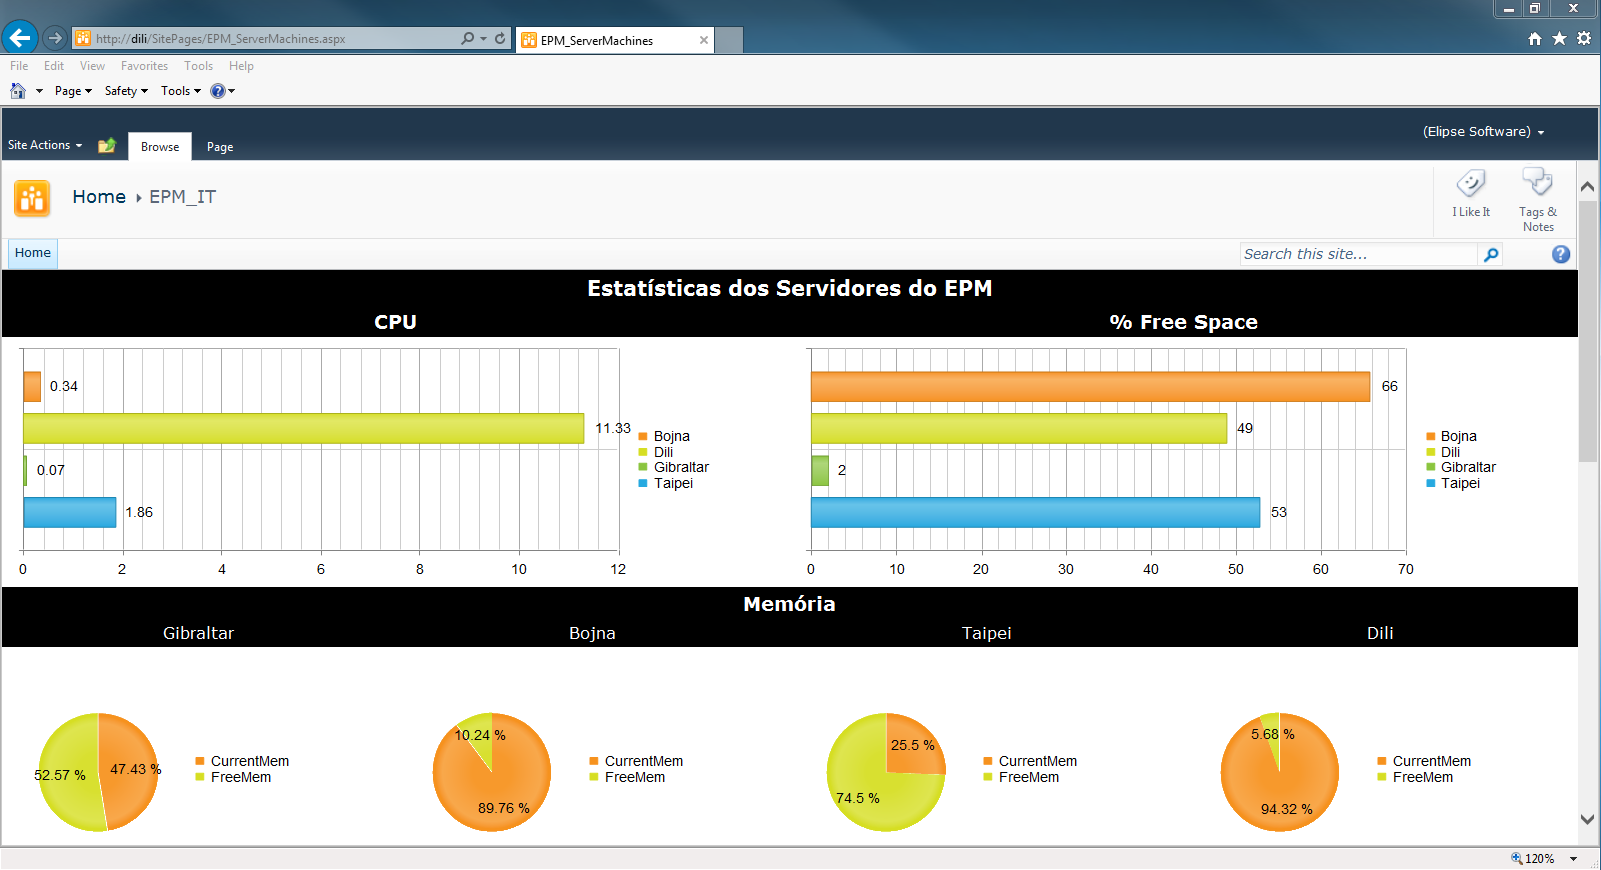
Task: Click the orange SharePoint site logo
Action: click(32, 198)
